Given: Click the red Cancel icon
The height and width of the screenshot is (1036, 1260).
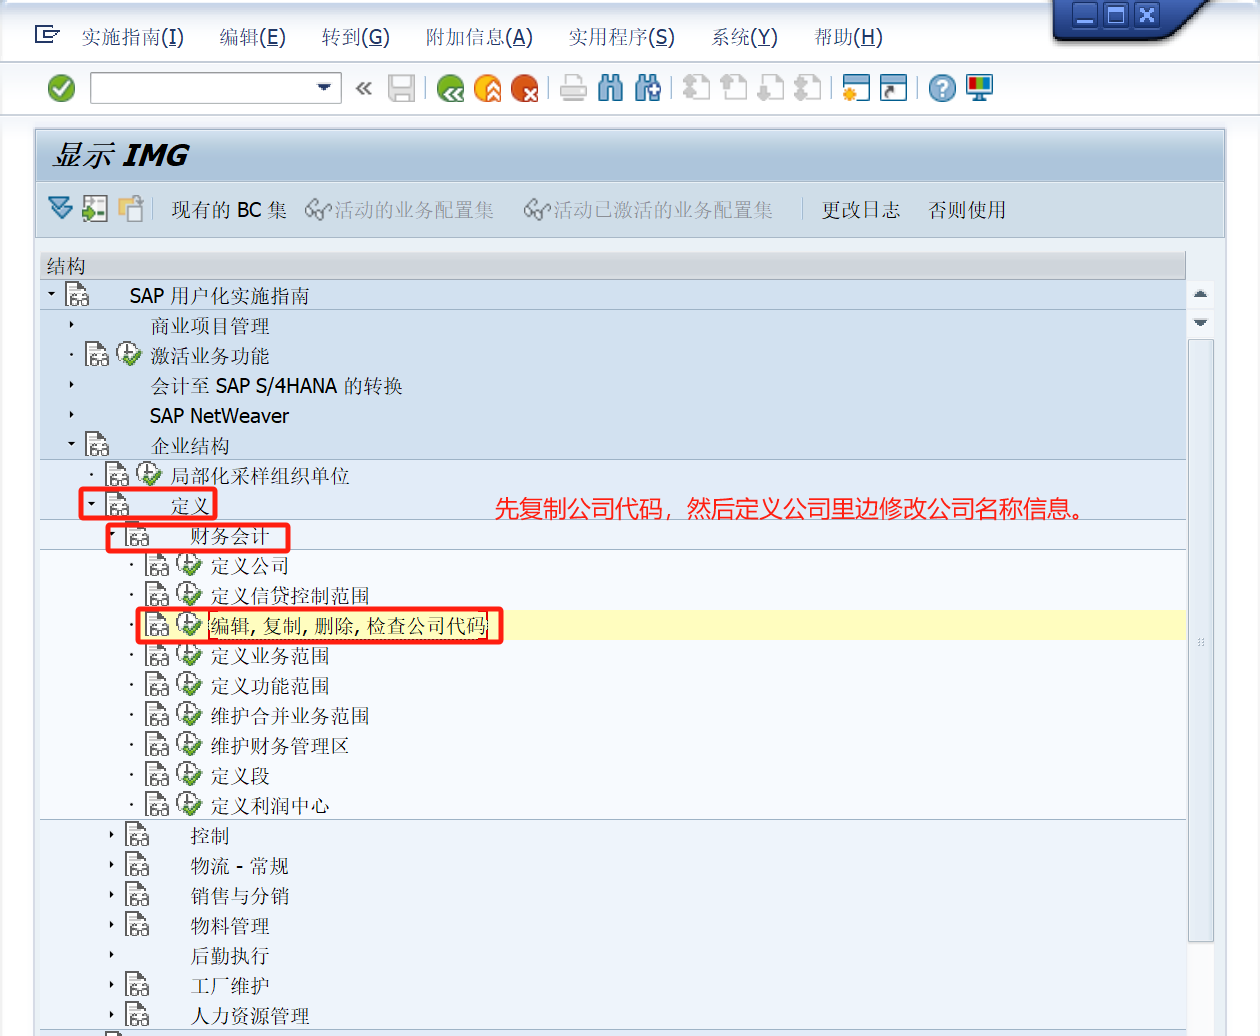Looking at the screenshot, I should (x=524, y=88).
